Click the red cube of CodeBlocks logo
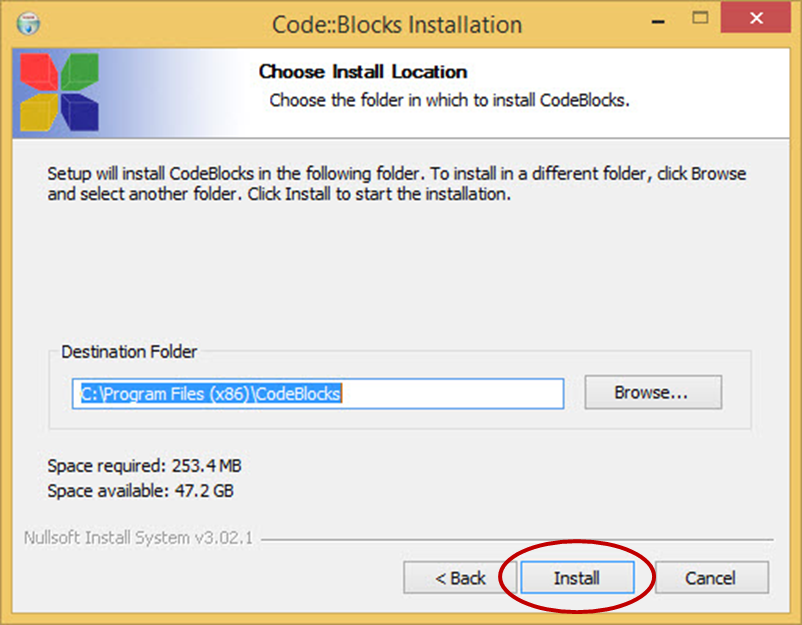Viewport: 802px width, 625px height. point(40,72)
